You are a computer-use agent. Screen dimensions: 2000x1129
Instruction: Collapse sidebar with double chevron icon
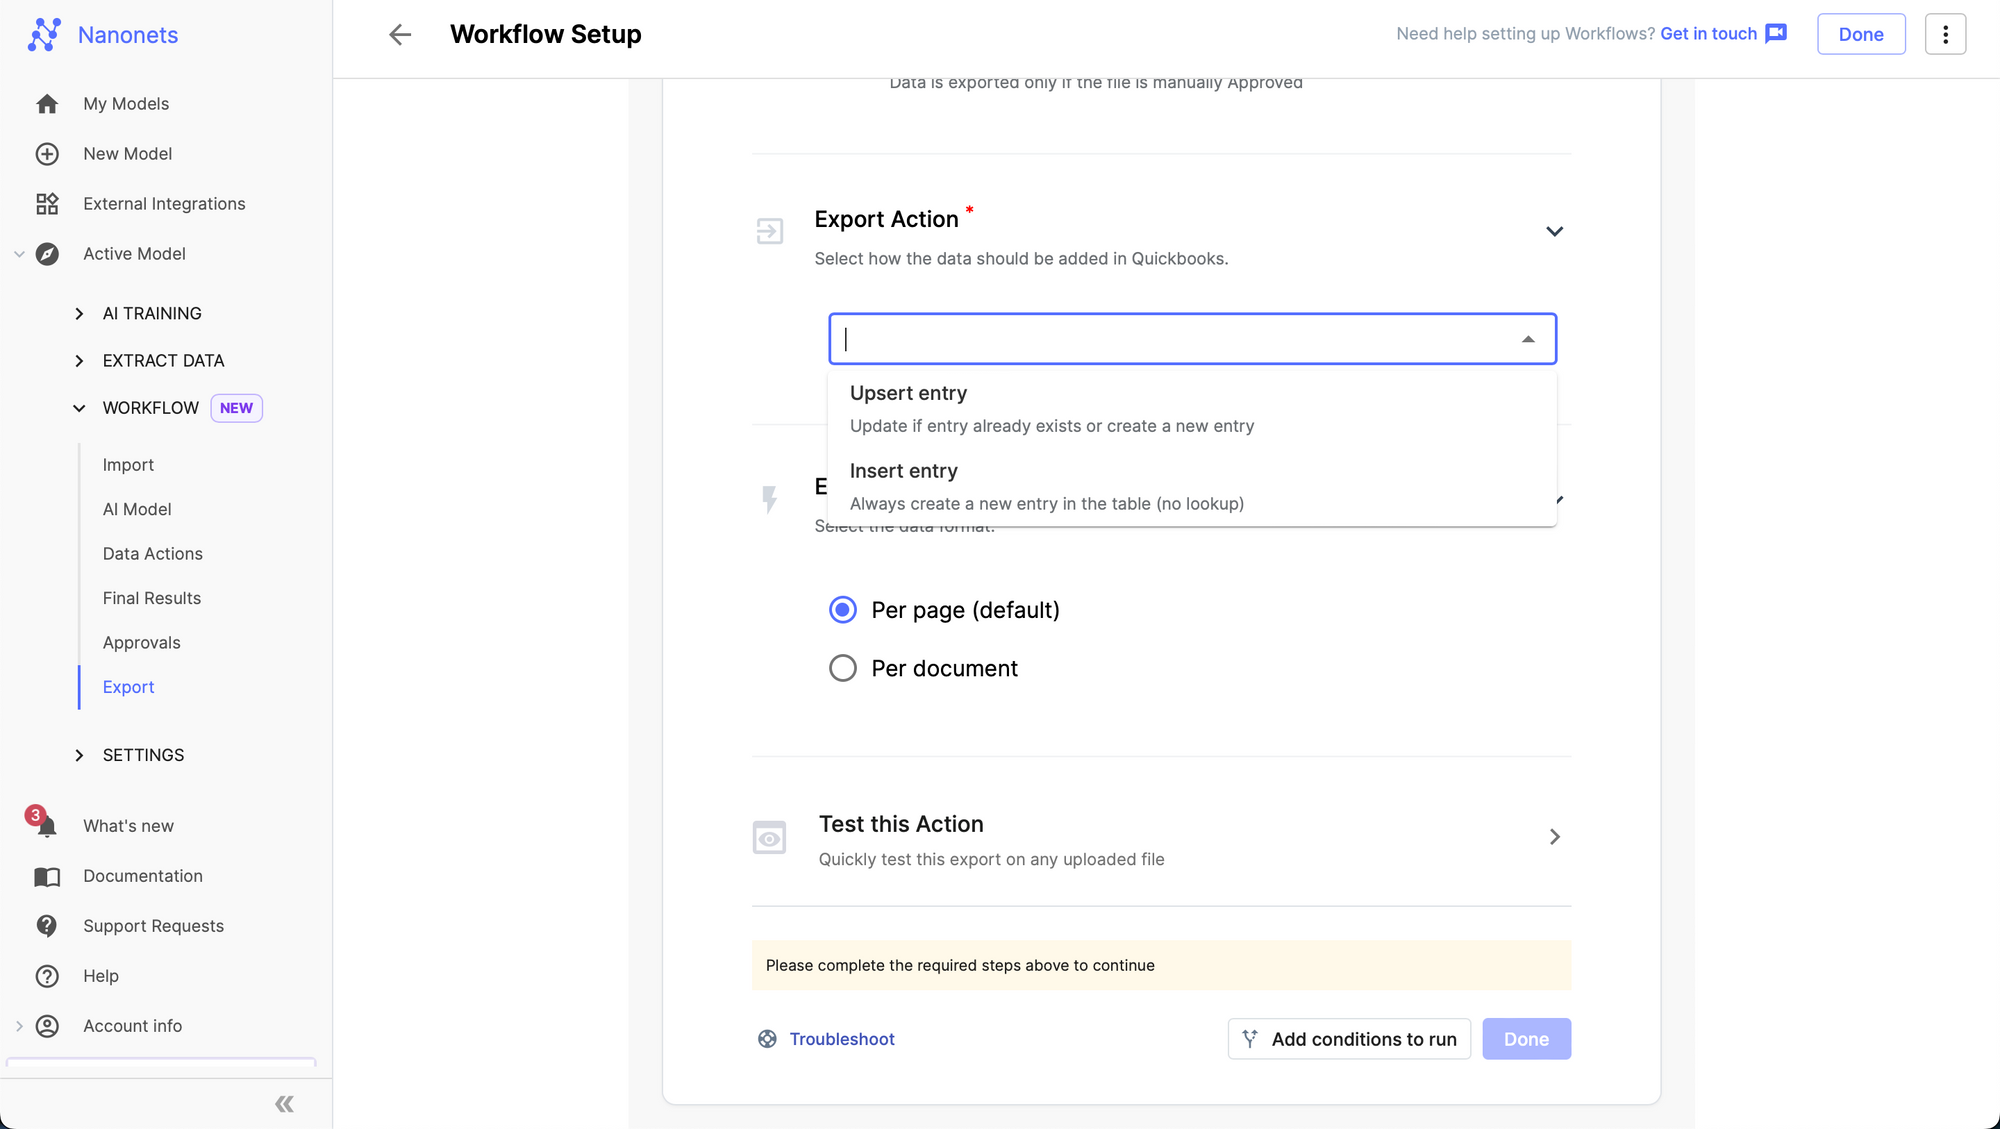coord(284,1104)
